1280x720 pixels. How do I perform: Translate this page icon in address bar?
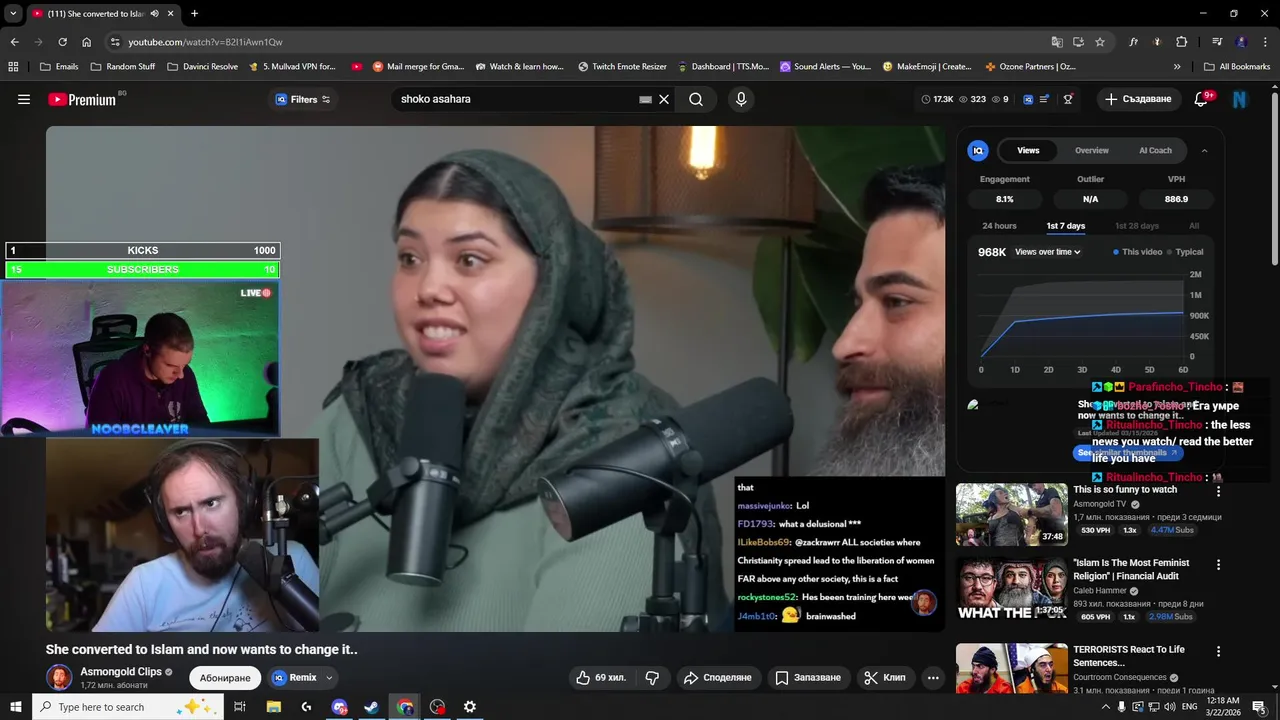tap(1057, 42)
